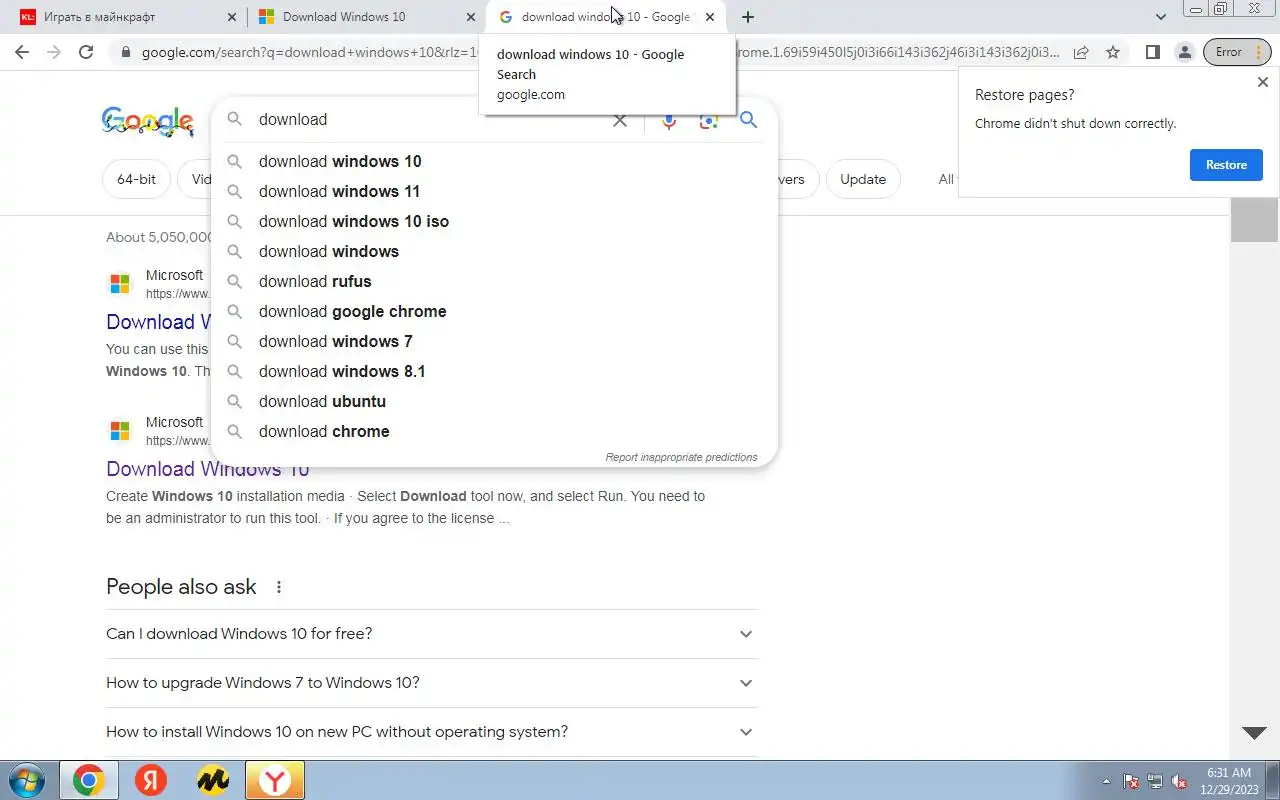The image size is (1280, 800).
Task: Expand How to install Windows 10 on new PC
Action: 432,732
